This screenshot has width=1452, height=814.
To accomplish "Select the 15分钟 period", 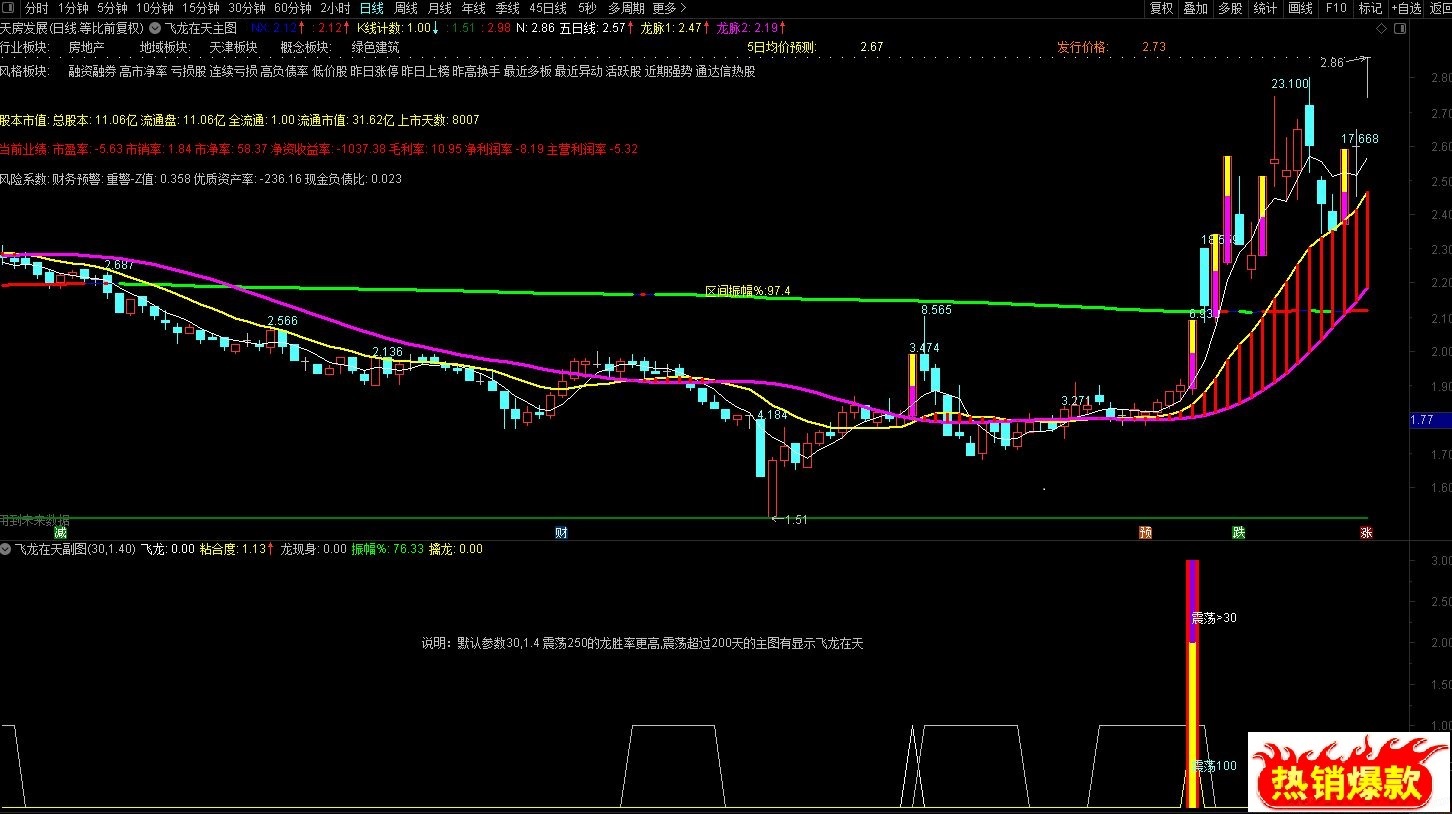I will click(x=201, y=8).
